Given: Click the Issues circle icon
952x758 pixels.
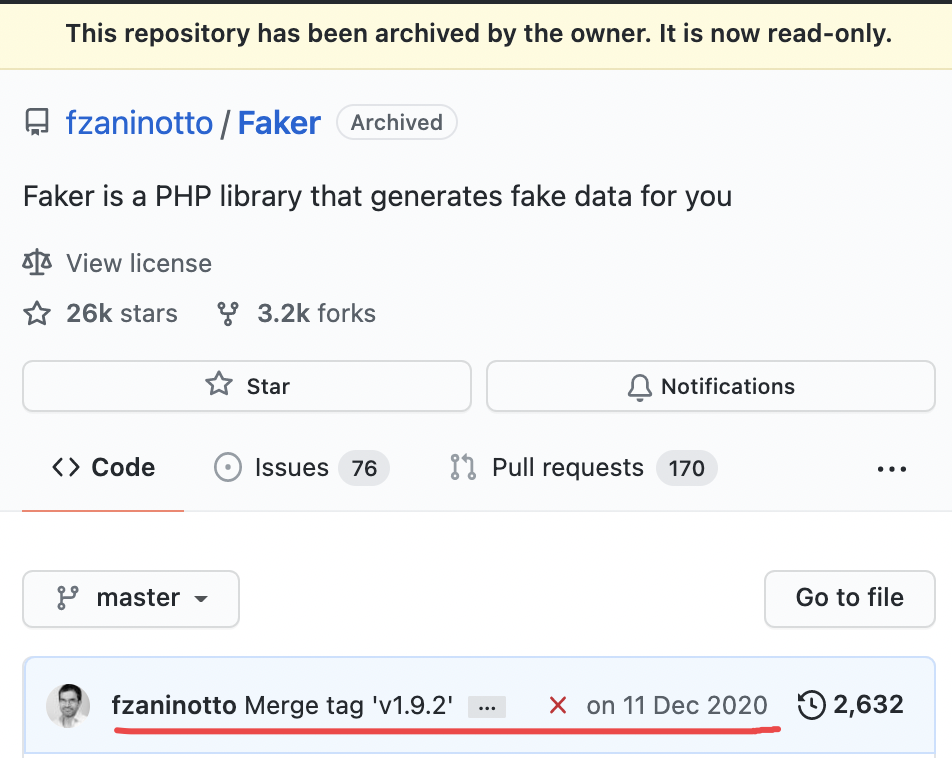Looking at the screenshot, I should point(228,468).
